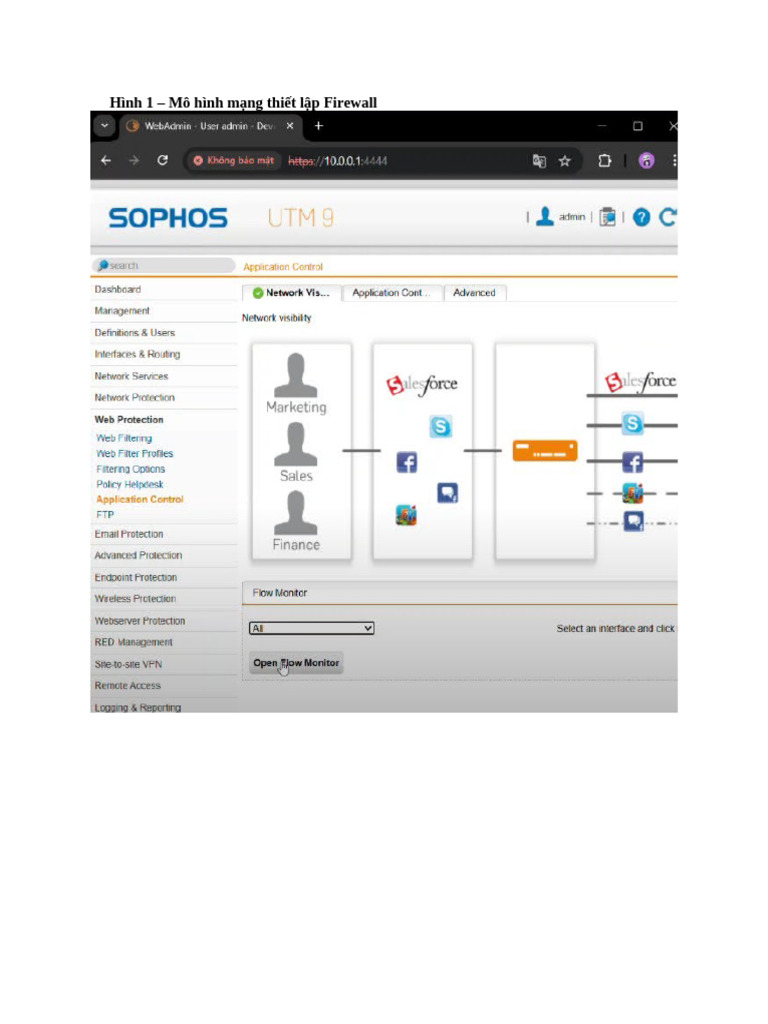Screen dimensions: 768x1024
Task: Open Logging & Reporting menu
Action: (x=137, y=707)
